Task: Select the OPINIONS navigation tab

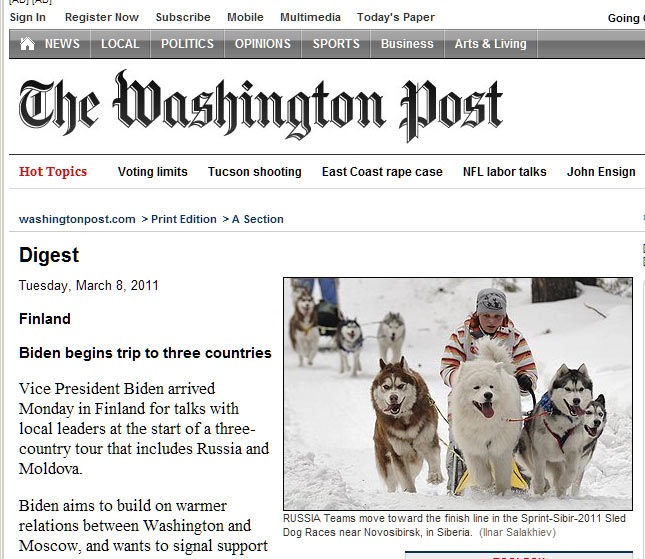Action: pos(262,44)
